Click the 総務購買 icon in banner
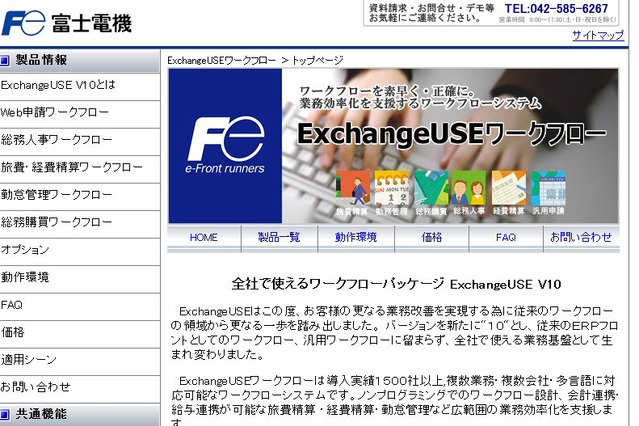639x426 pixels. pos(431,188)
